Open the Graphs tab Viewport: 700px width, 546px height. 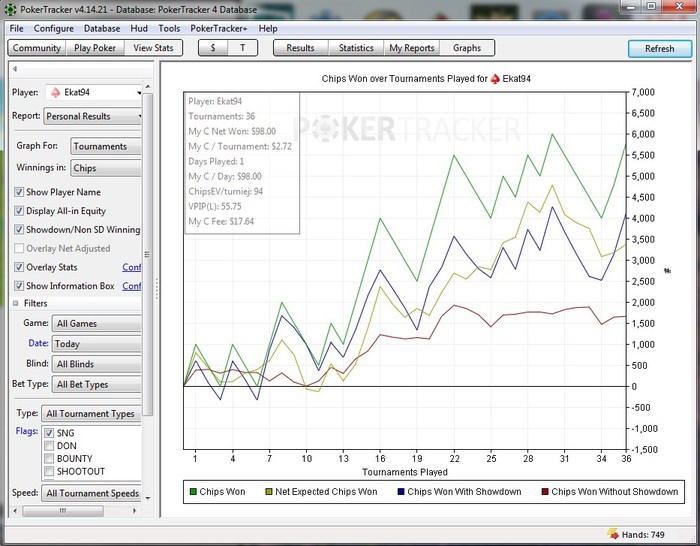467,48
